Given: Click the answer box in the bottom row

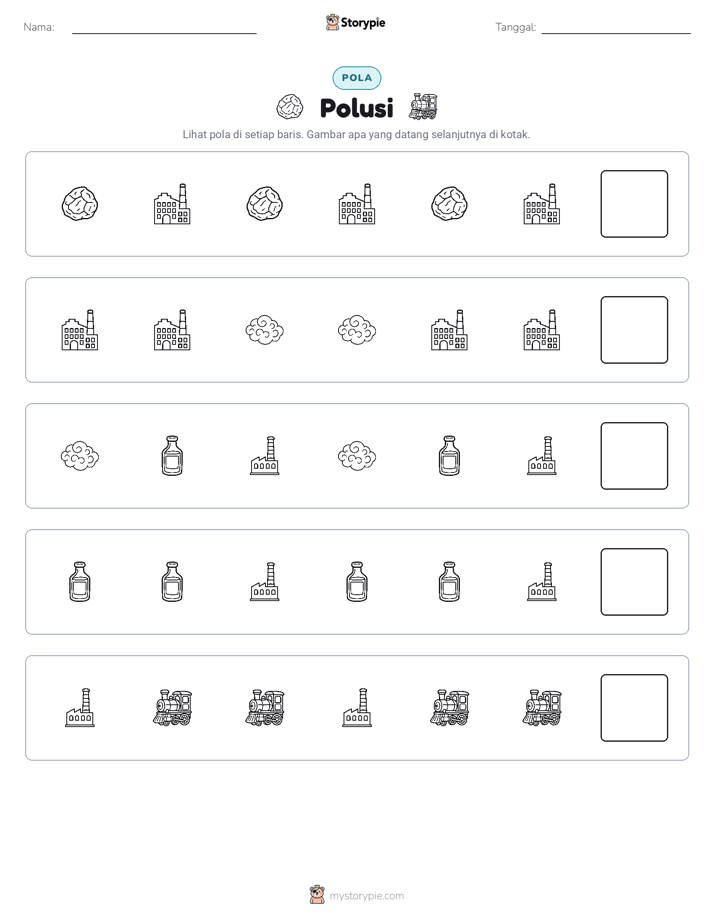Looking at the screenshot, I should [x=634, y=708].
